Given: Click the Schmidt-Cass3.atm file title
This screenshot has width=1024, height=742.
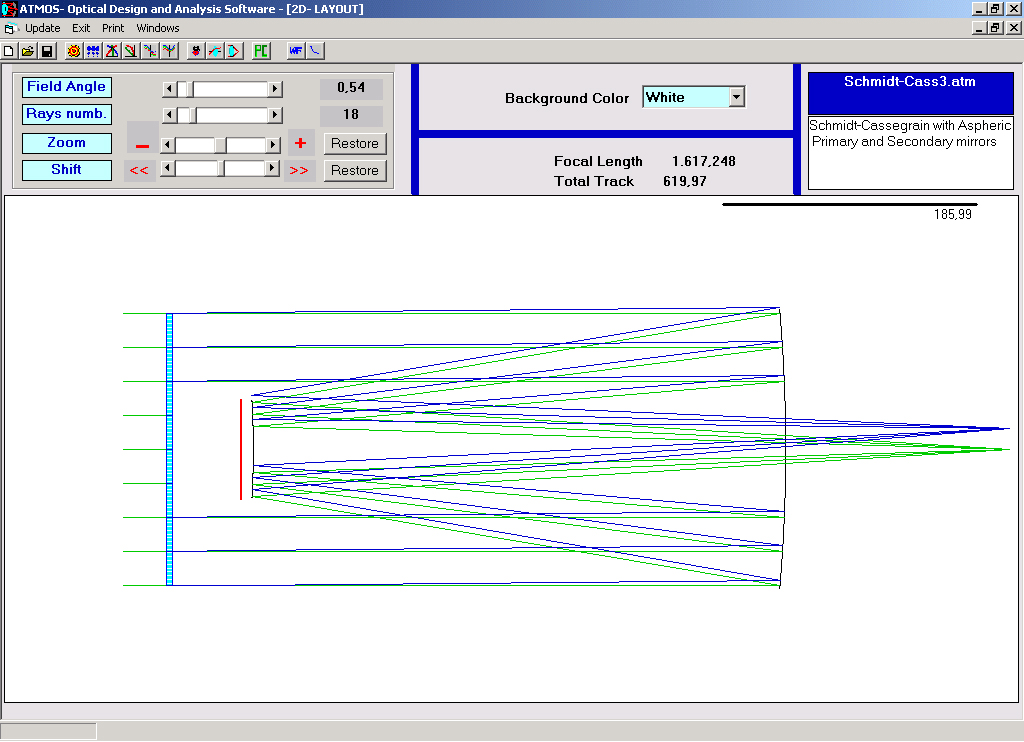Looking at the screenshot, I should [910, 82].
